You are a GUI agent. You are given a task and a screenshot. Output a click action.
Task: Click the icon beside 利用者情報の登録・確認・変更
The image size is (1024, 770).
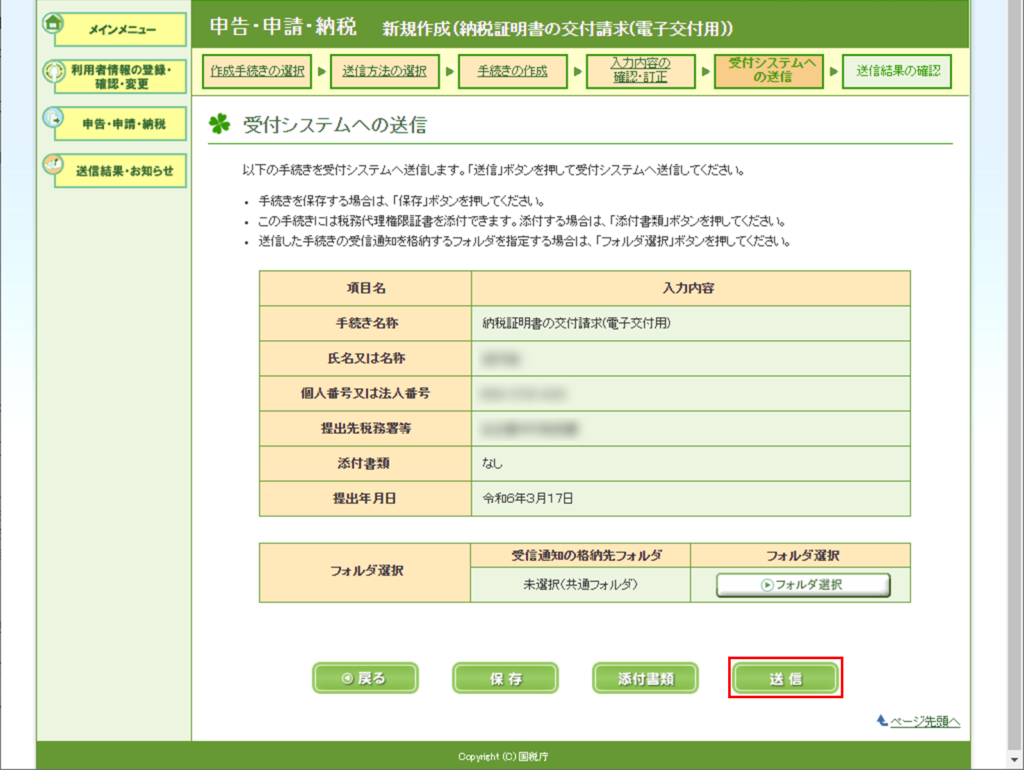tap(55, 72)
